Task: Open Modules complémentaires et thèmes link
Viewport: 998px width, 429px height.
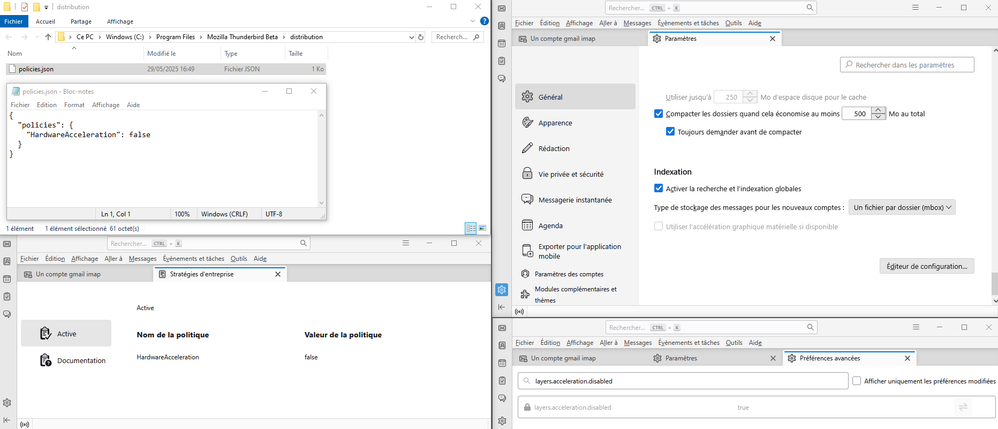Action: (x=575, y=294)
